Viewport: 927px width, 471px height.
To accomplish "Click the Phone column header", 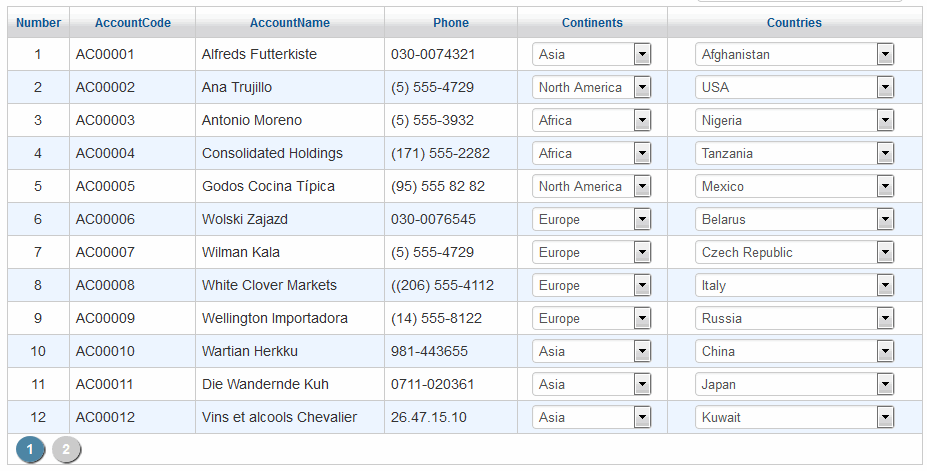I will pyautogui.click(x=450, y=23).
